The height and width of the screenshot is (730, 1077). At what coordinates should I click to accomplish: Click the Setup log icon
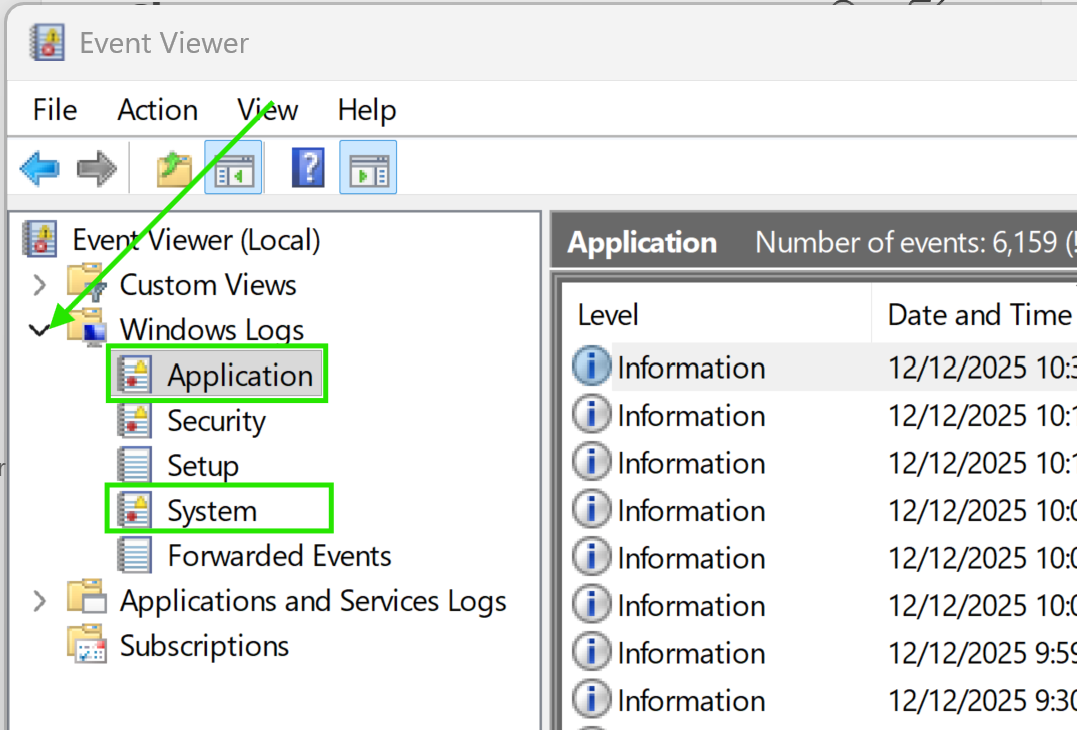135,465
